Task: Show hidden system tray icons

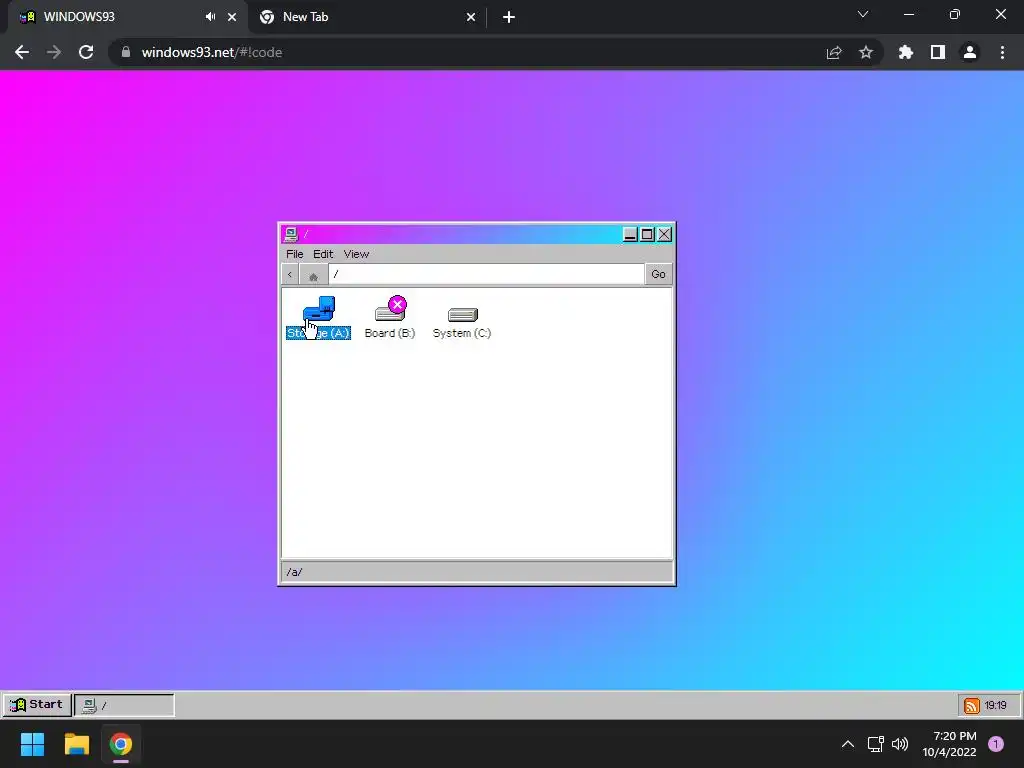Action: pyautogui.click(x=848, y=744)
